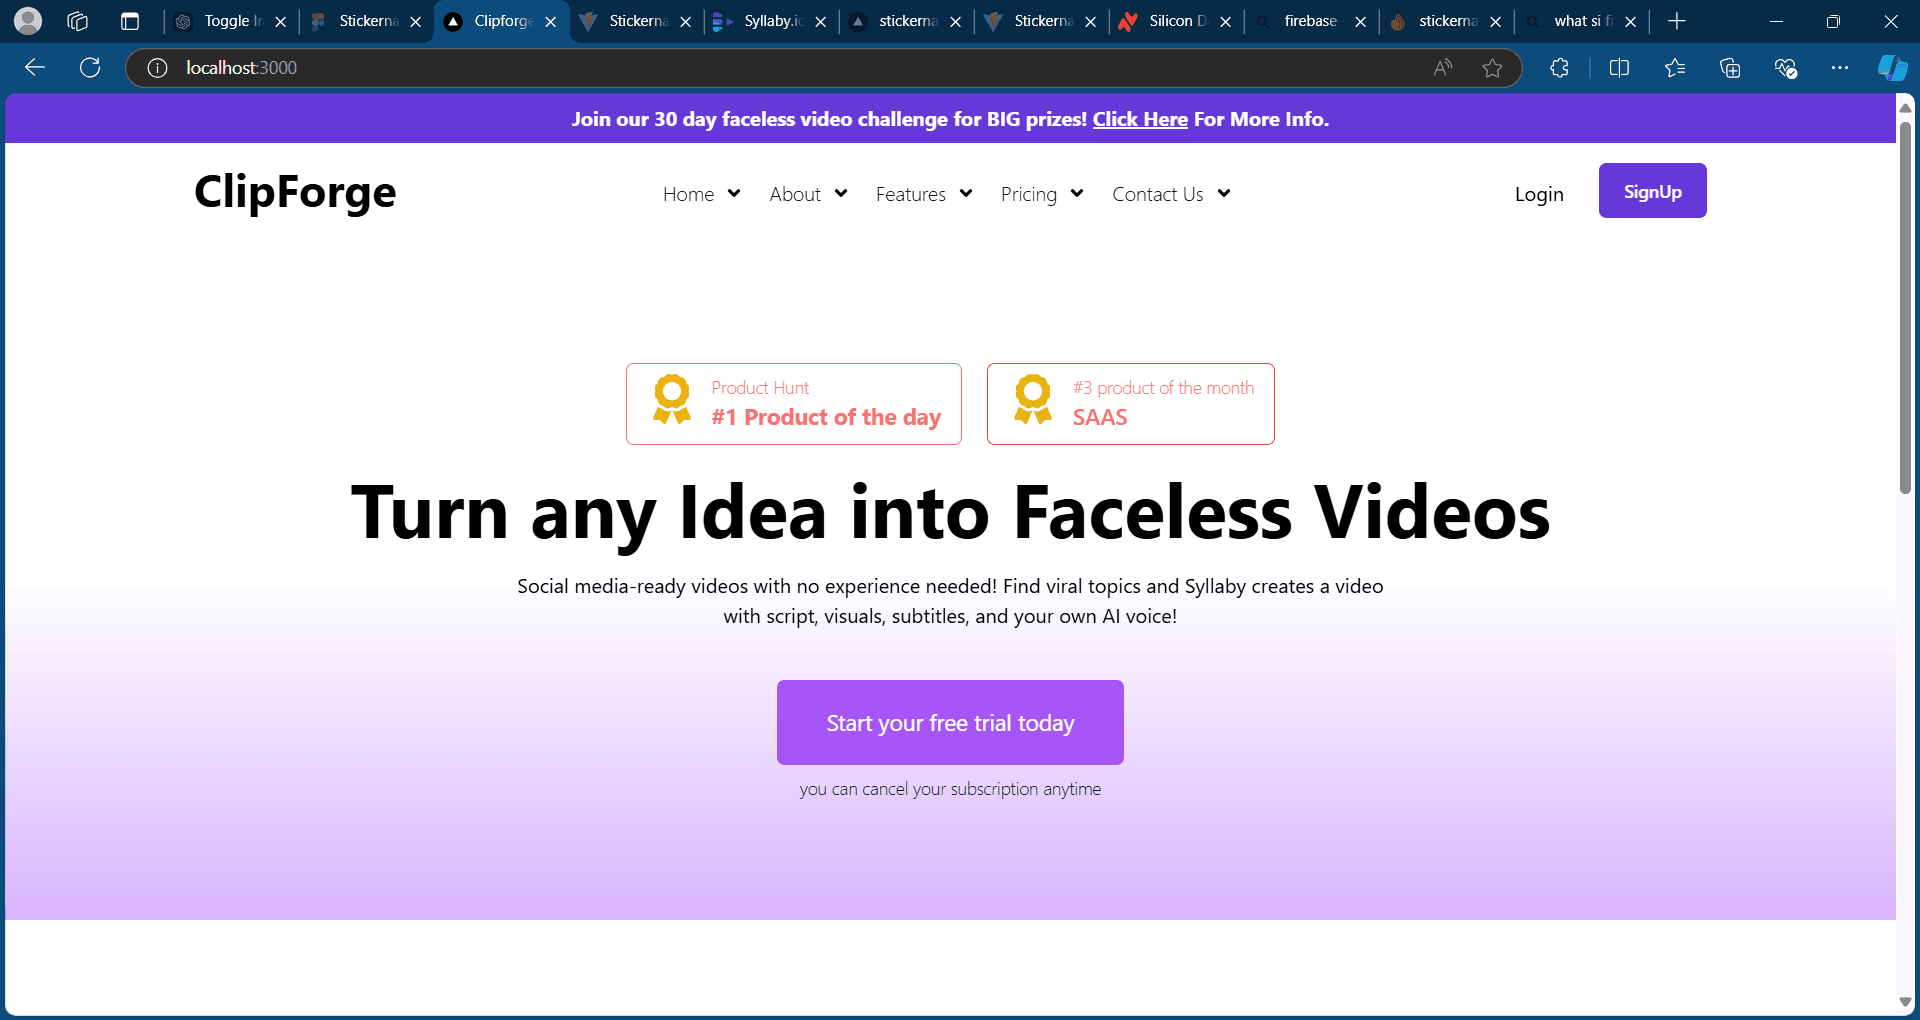Close the Silicon D tab
1920x1020 pixels.
tap(1225, 21)
